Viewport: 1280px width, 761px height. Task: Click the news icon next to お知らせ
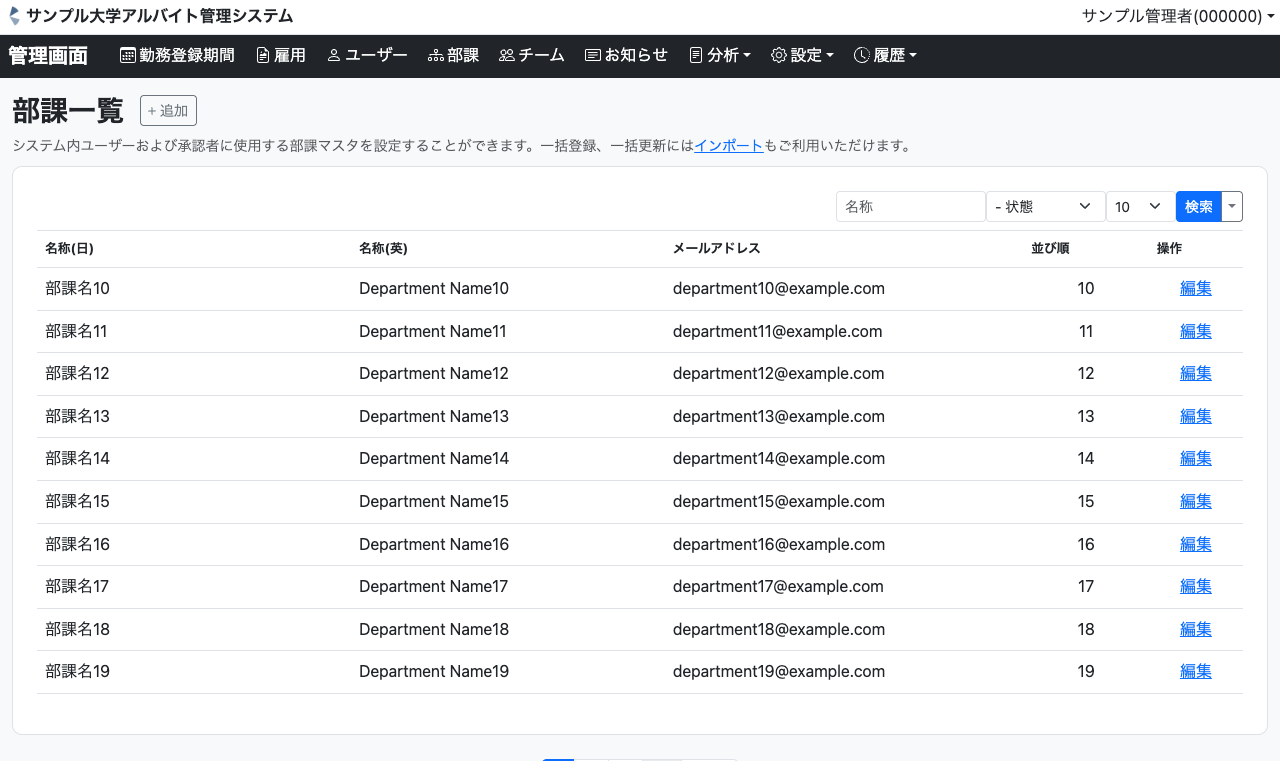(x=593, y=56)
